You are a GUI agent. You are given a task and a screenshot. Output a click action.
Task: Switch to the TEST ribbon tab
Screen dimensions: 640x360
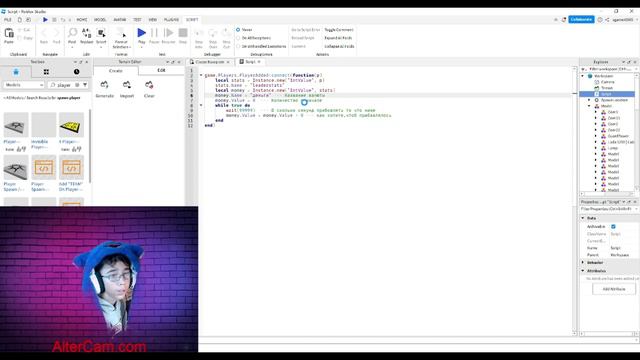(137, 20)
